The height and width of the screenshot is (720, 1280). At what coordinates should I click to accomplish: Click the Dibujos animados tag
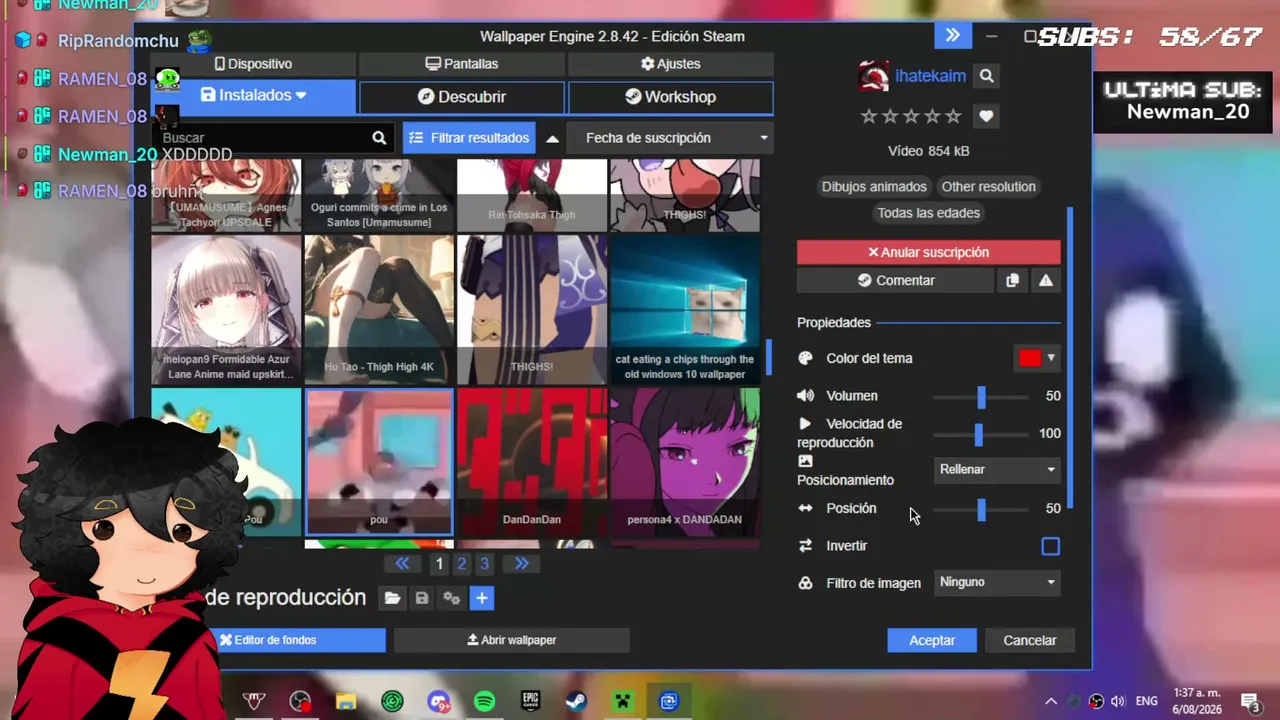click(874, 187)
